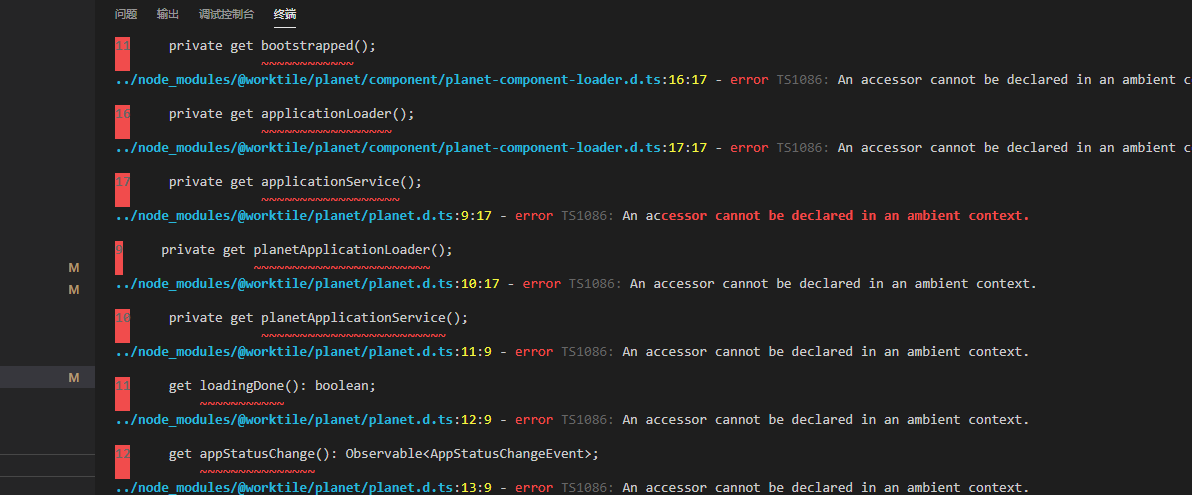Click red line marker before applicationService line
Screen dimensions: 1192x495
pyautogui.click(x=122, y=190)
